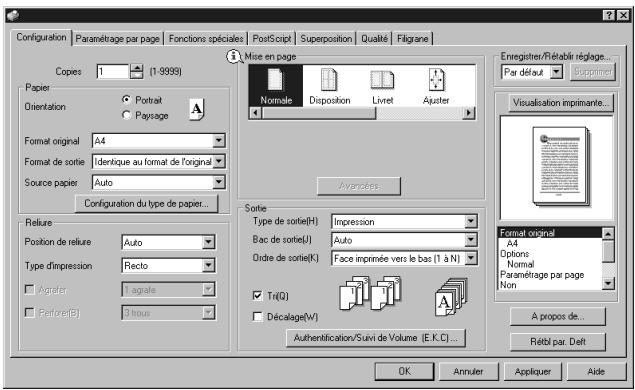Decrease copies with the down spinner arrow
The width and height of the screenshot is (635, 390).
coord(137,75)
